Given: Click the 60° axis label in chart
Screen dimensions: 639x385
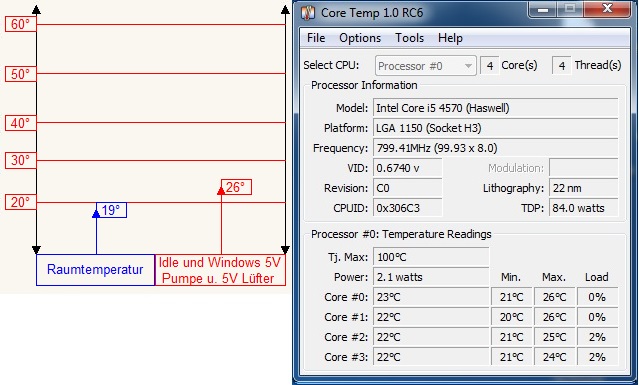Looking at the screenshot, I should click(21, 24).
